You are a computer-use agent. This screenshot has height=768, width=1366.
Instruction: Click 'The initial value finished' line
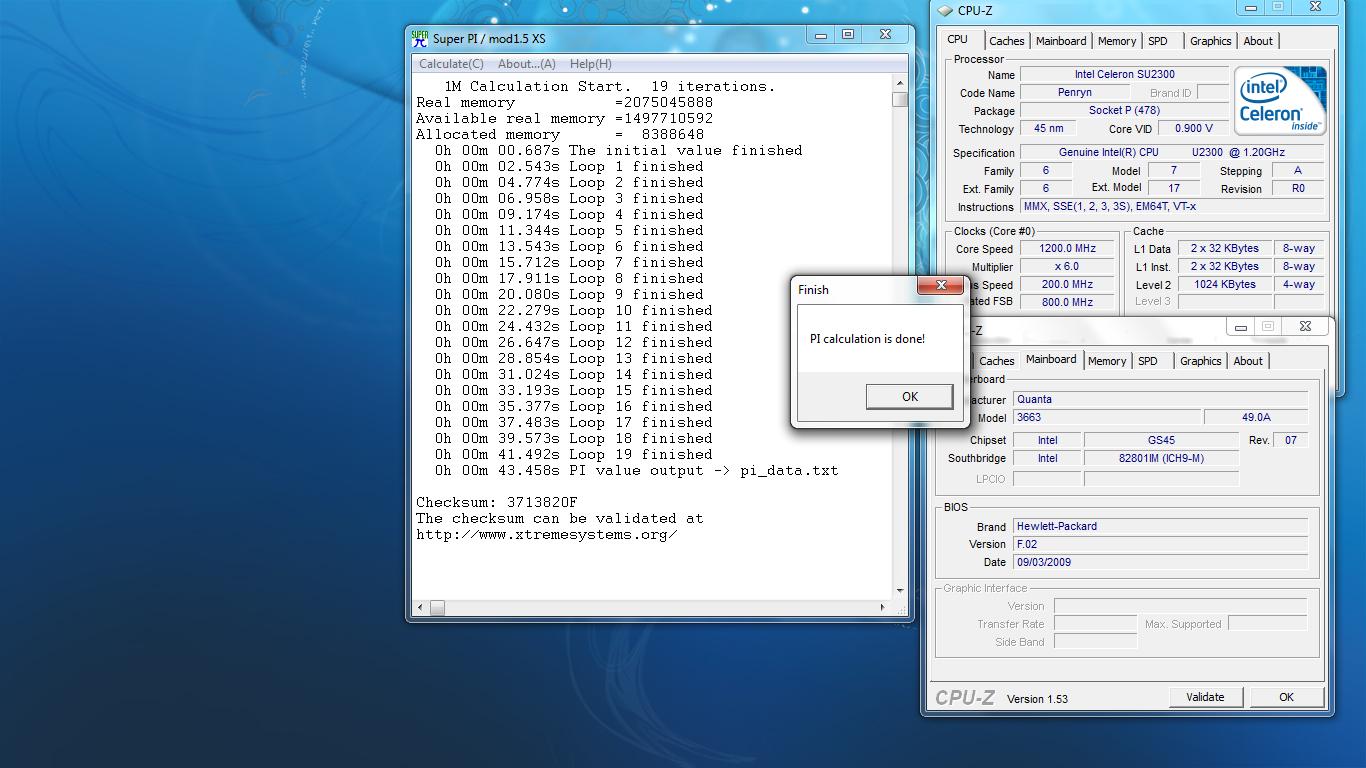tap(618, 150)
